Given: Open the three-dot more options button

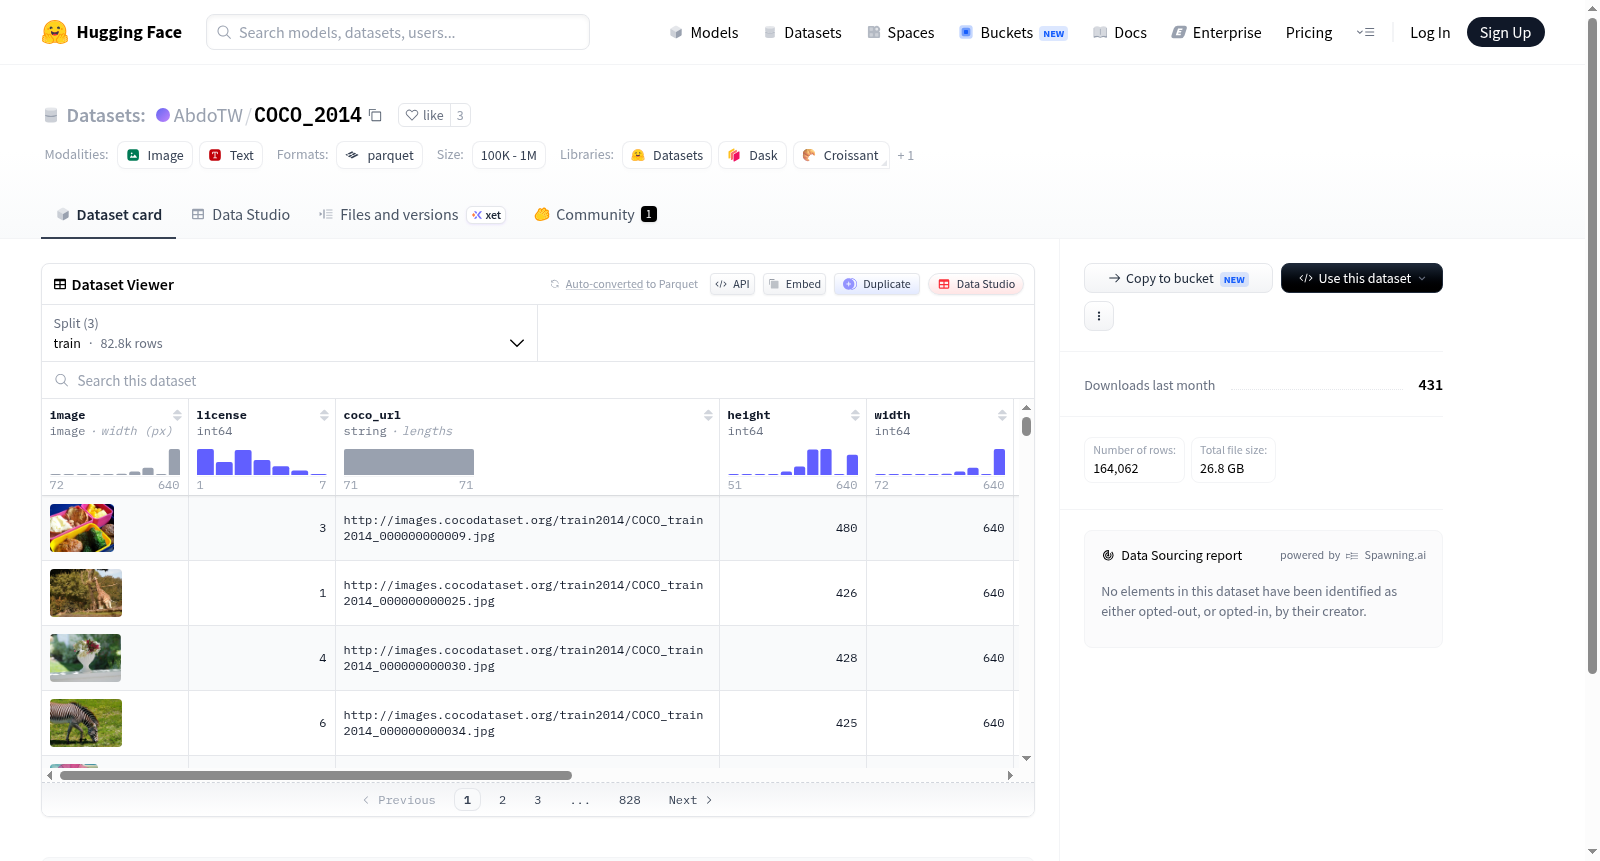Looking at the screenshot, I should tap(1099, 316).
